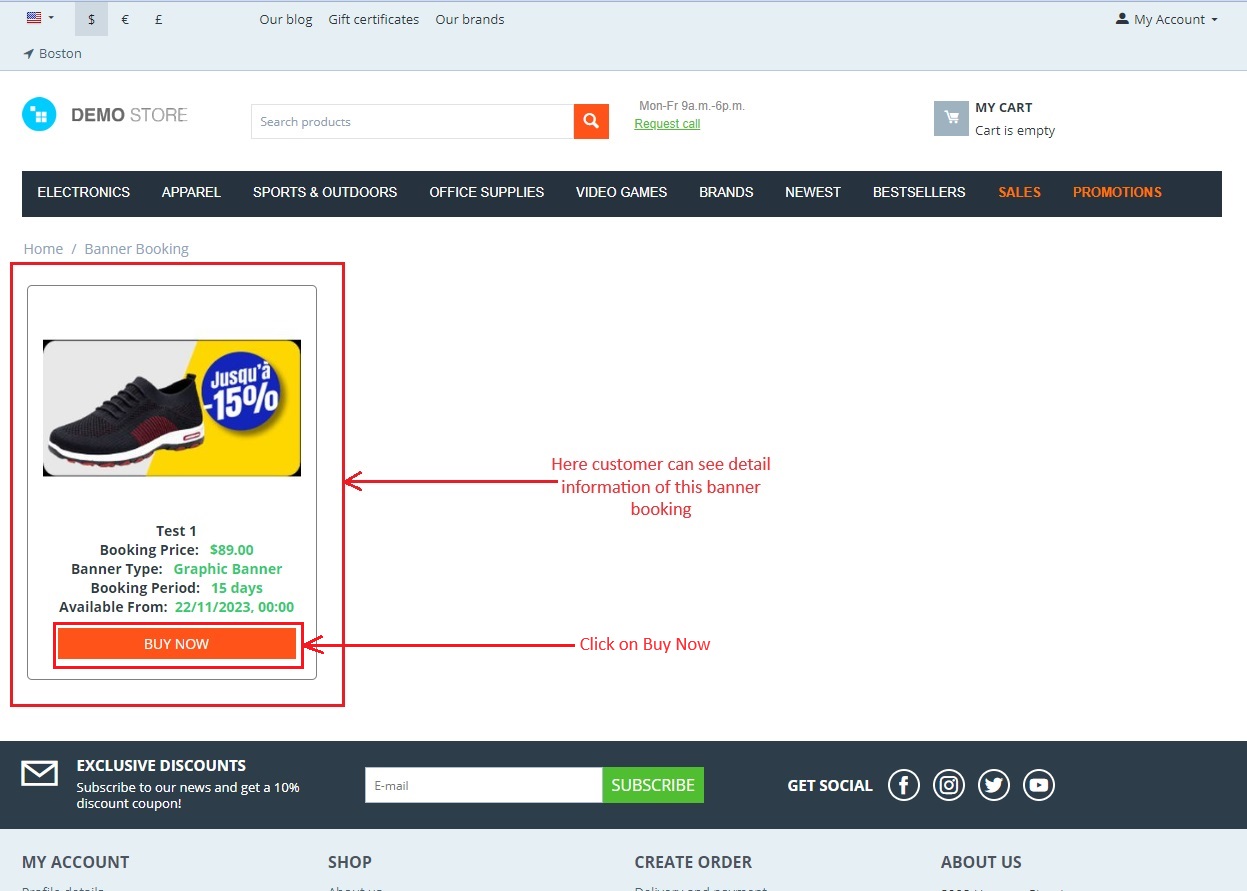Image resolution: width=1247 pixels, height=891 pixels.
Task: Open the YouTube social icon
Action: (1039, 785)
